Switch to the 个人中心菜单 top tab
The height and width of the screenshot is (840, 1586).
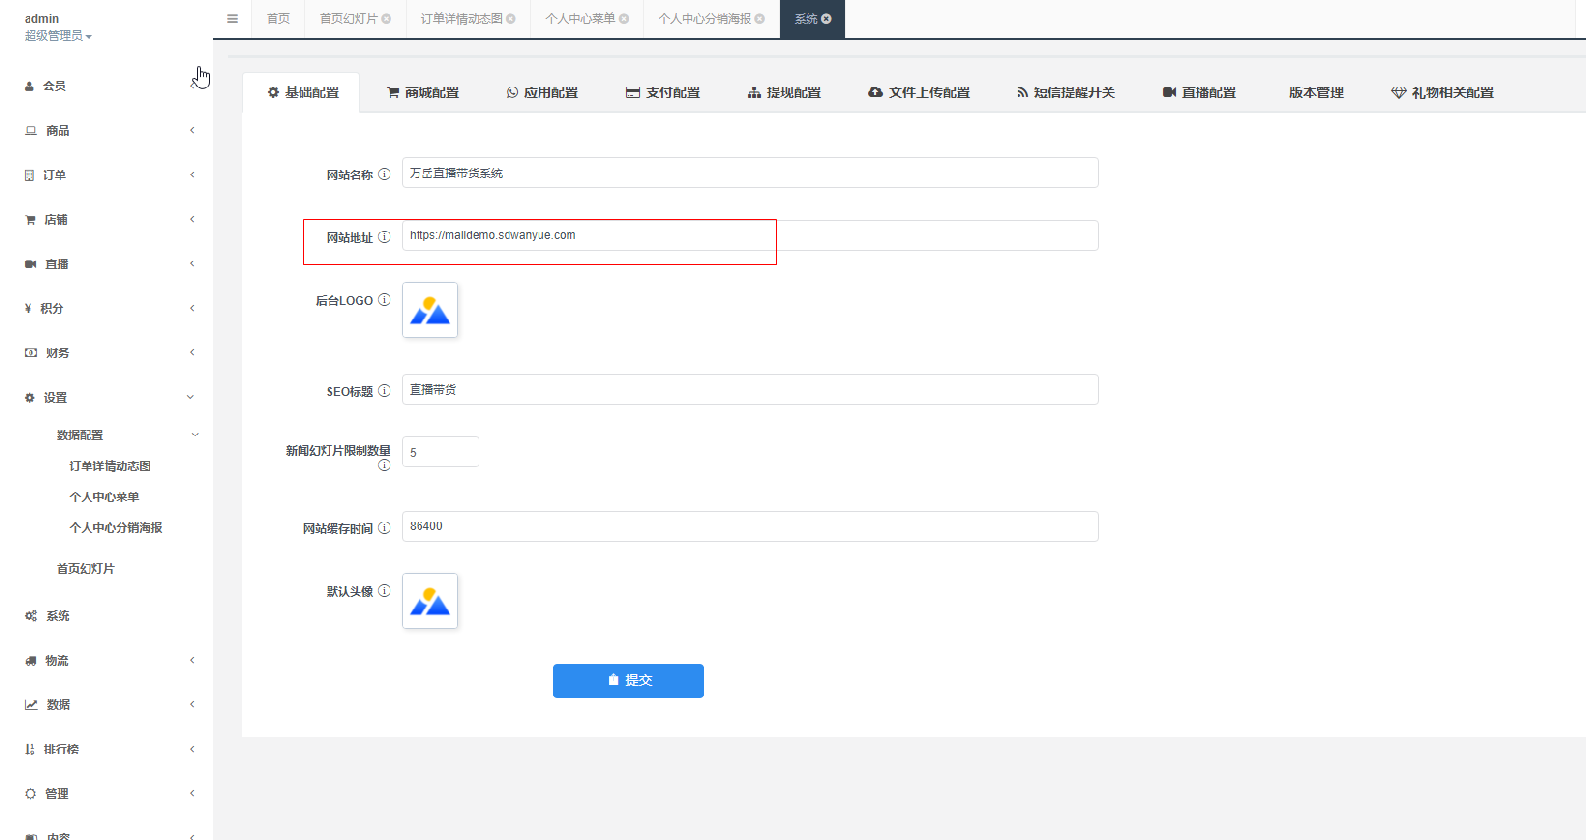pos(580,19)
